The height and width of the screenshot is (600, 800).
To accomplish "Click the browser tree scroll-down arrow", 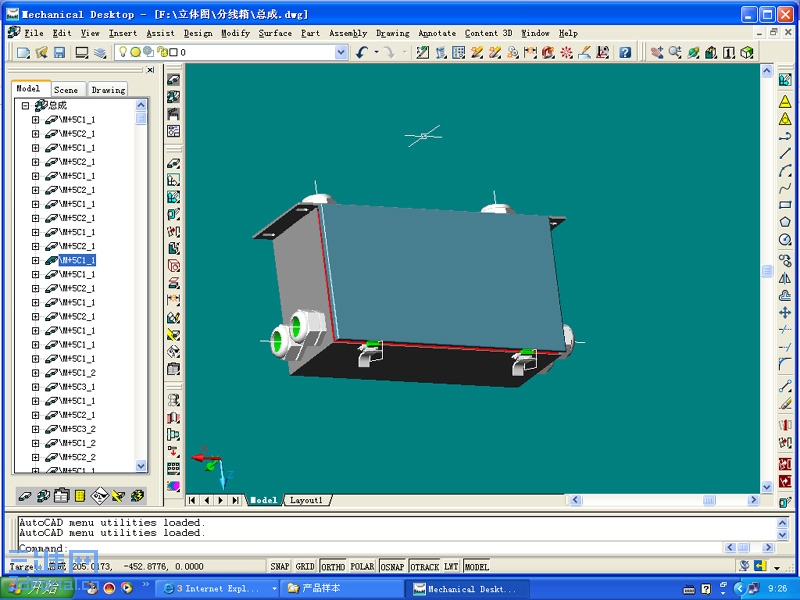I will 141,466.
